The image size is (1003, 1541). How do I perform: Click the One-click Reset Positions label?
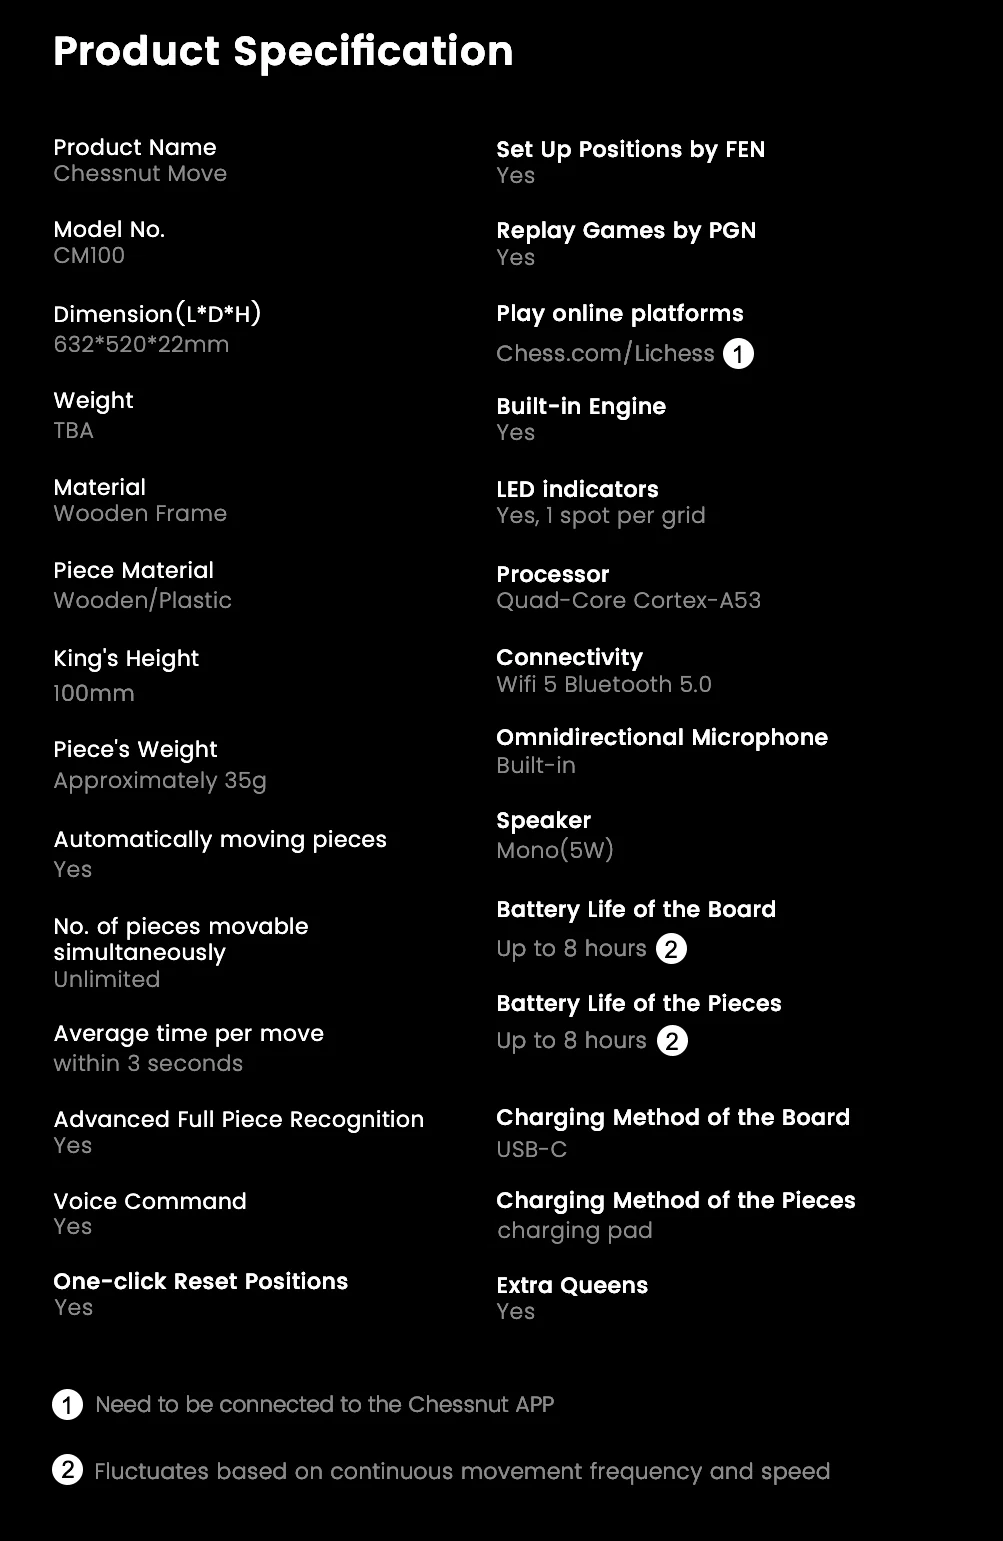(200, 1282)
